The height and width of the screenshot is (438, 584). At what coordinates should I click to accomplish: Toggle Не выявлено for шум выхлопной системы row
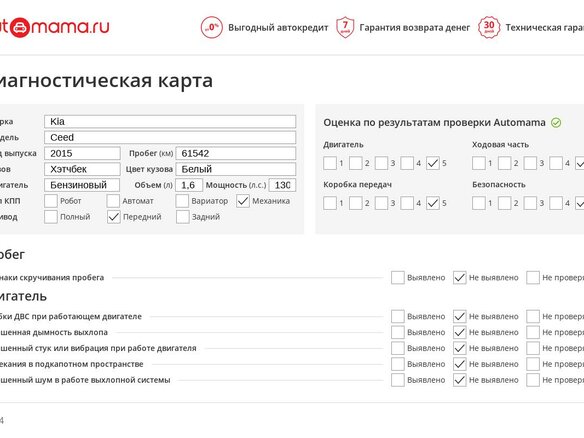[460, 380]
